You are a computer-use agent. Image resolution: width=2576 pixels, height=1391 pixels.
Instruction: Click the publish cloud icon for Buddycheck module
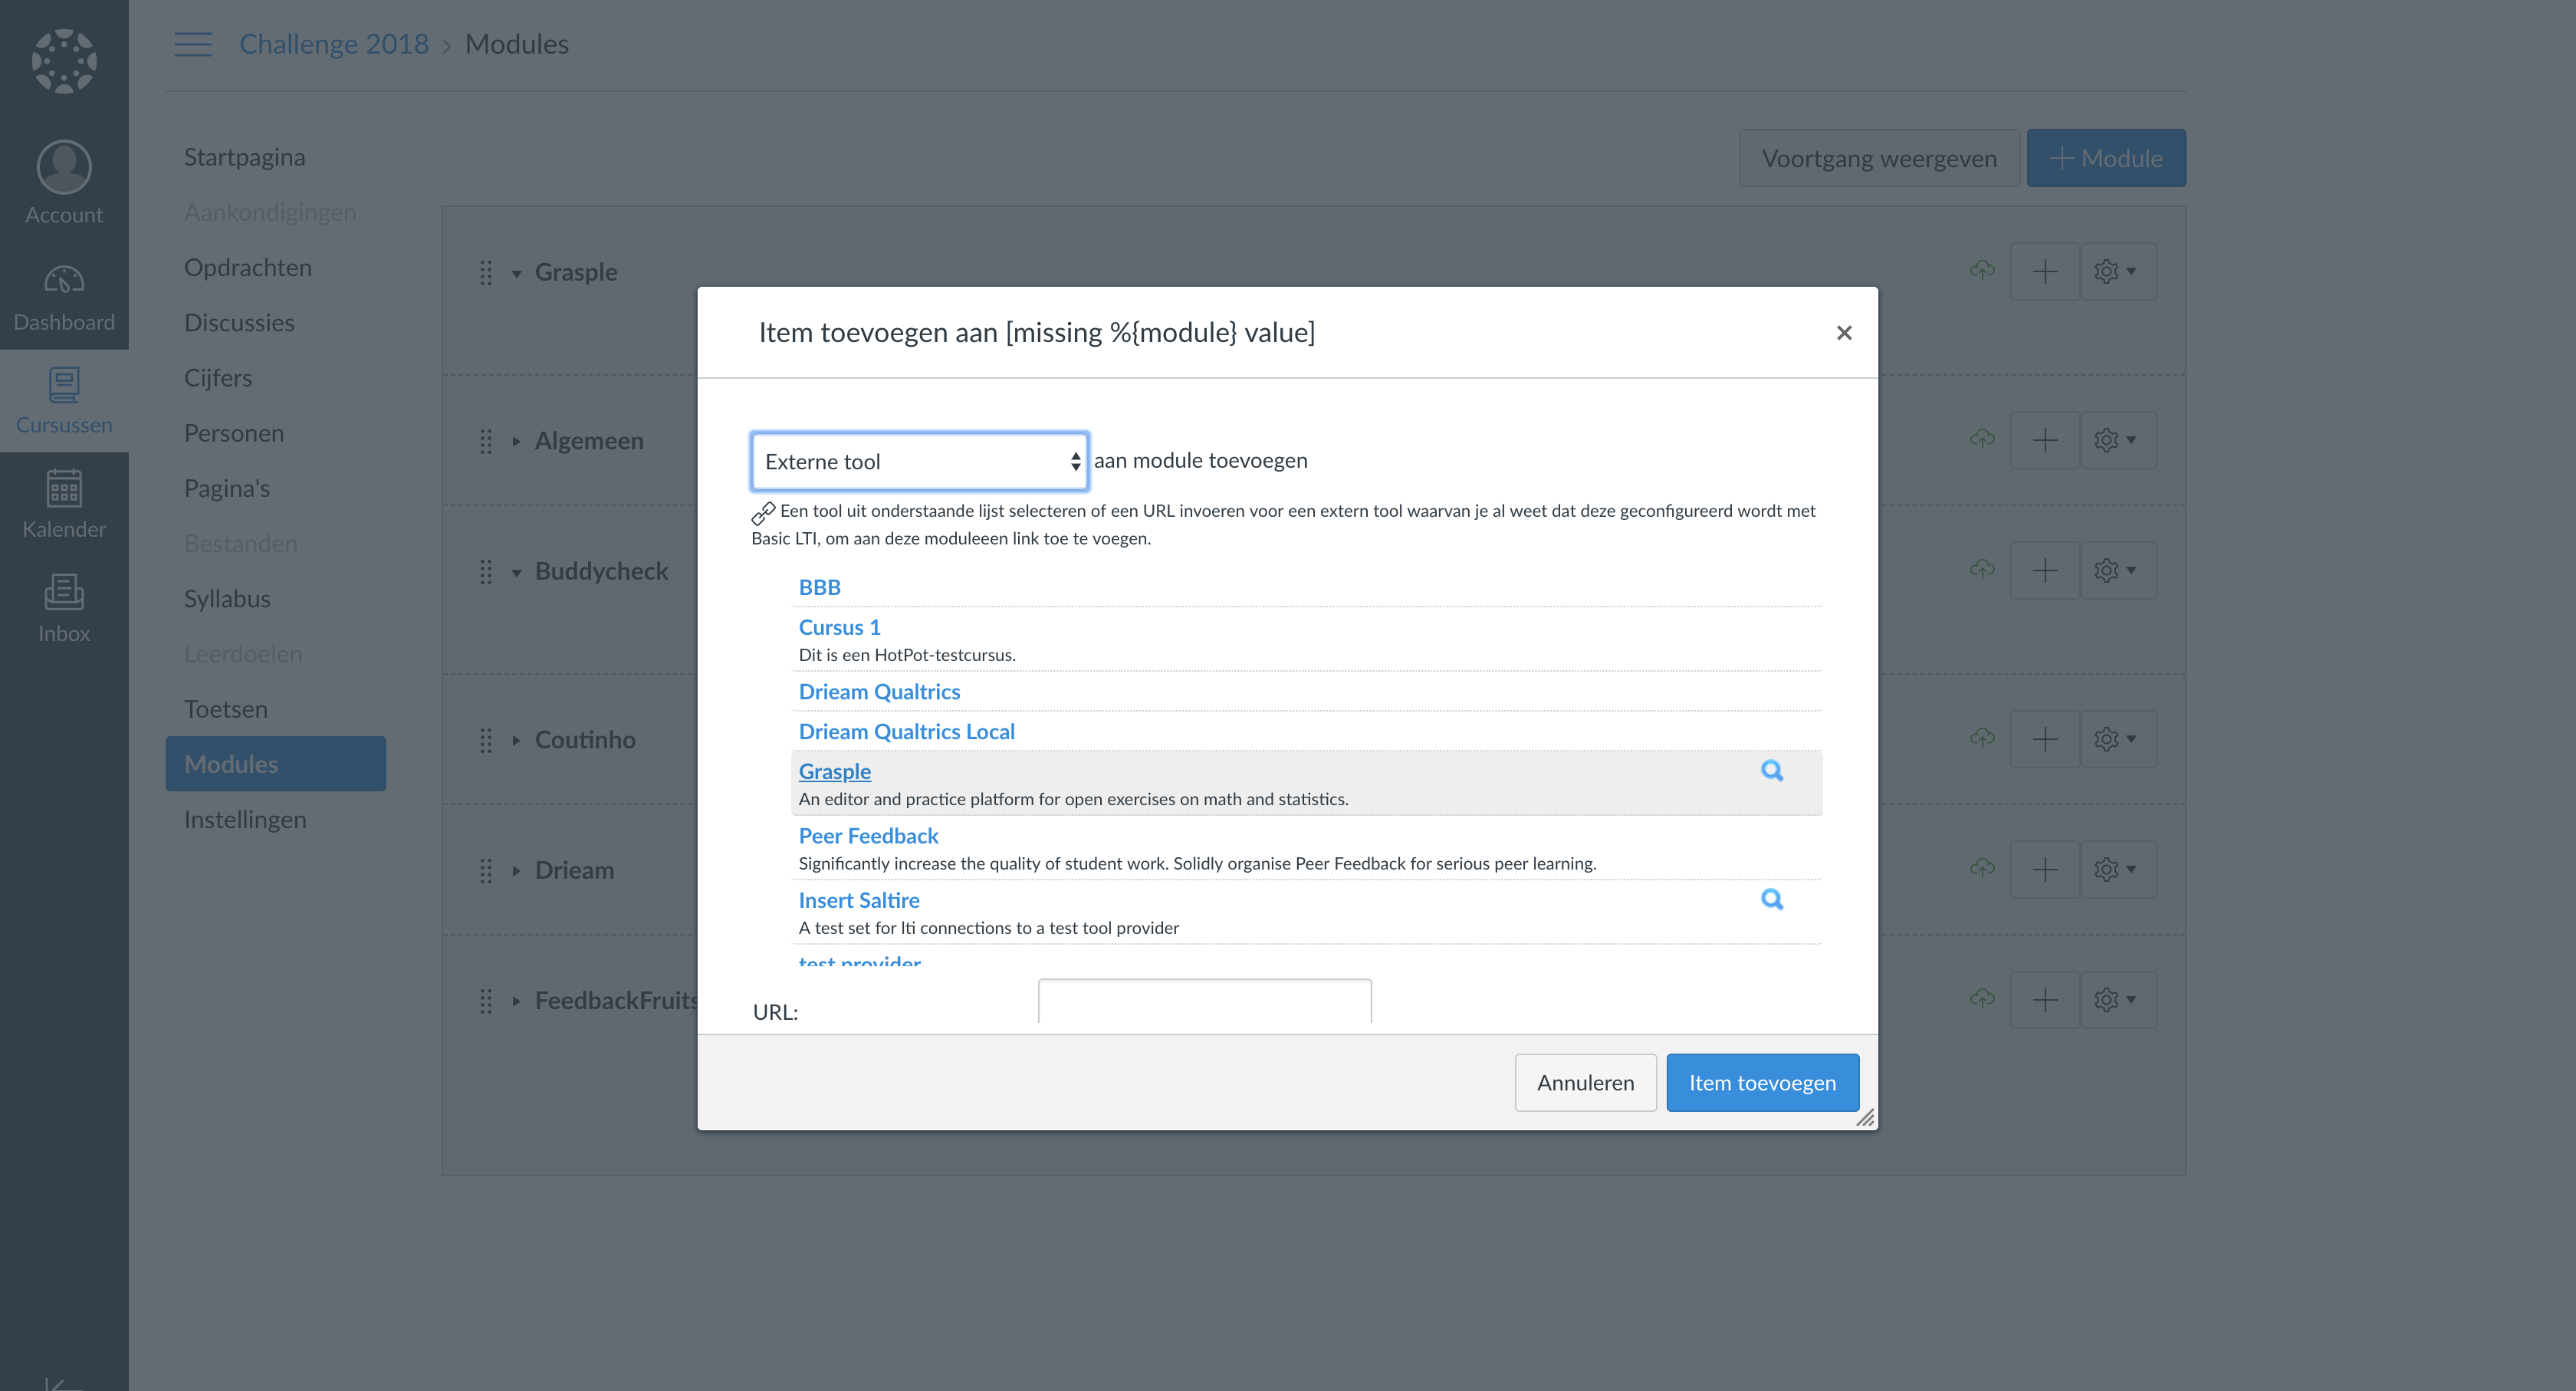1982,569
